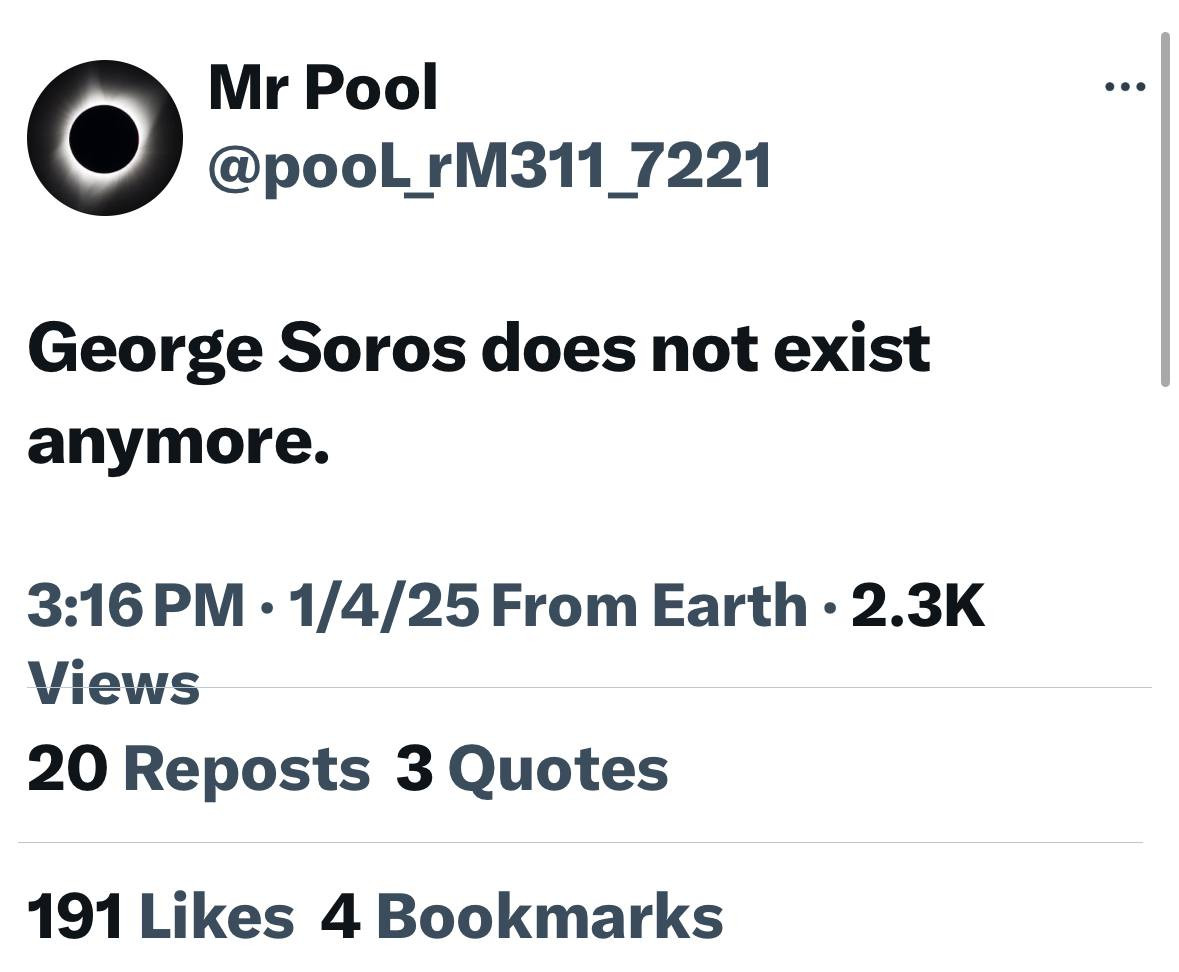
Task: Open the Reposts list label
Action: (246, 770)
